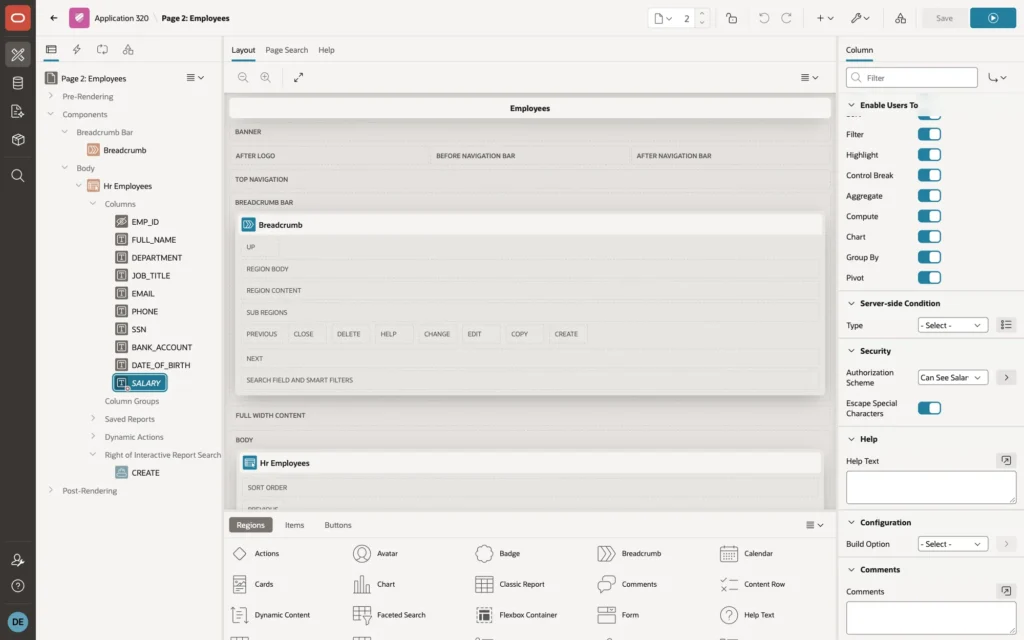
Task: Expand the Saved Reports node
Action: point(93,418)
